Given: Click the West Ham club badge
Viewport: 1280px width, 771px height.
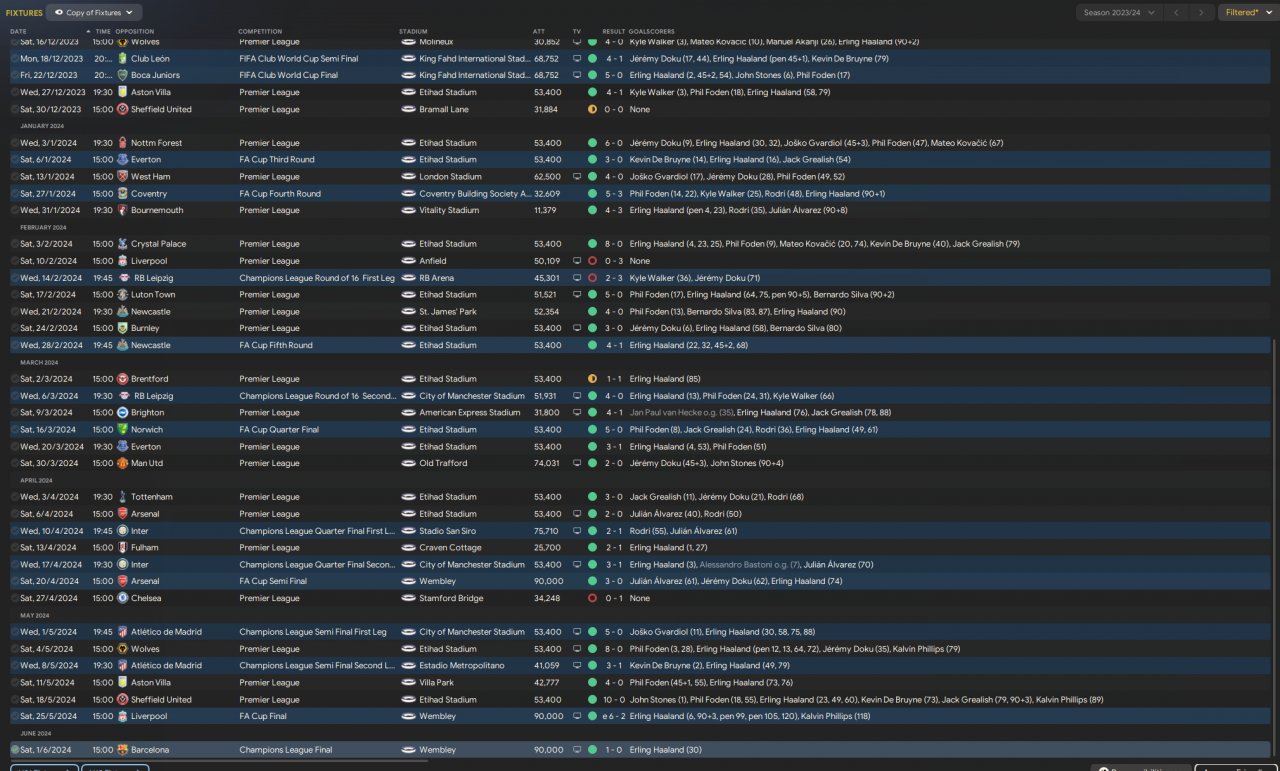Looking at the screenshot, I should click(x=123, y=177).
